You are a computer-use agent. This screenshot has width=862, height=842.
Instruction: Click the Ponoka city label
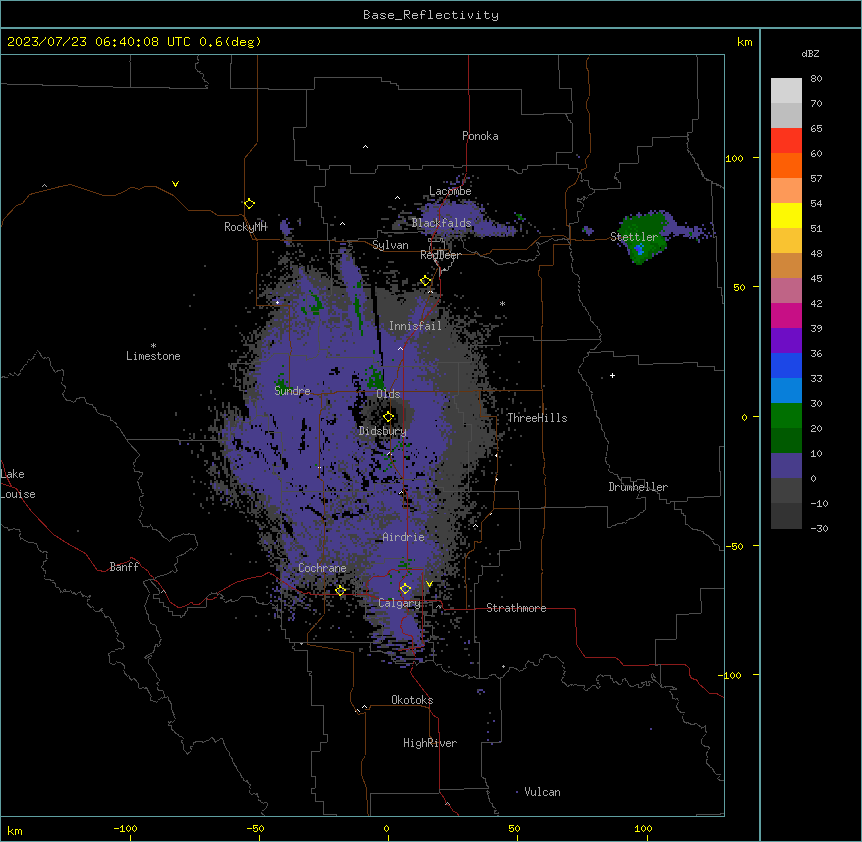[480, 136]
